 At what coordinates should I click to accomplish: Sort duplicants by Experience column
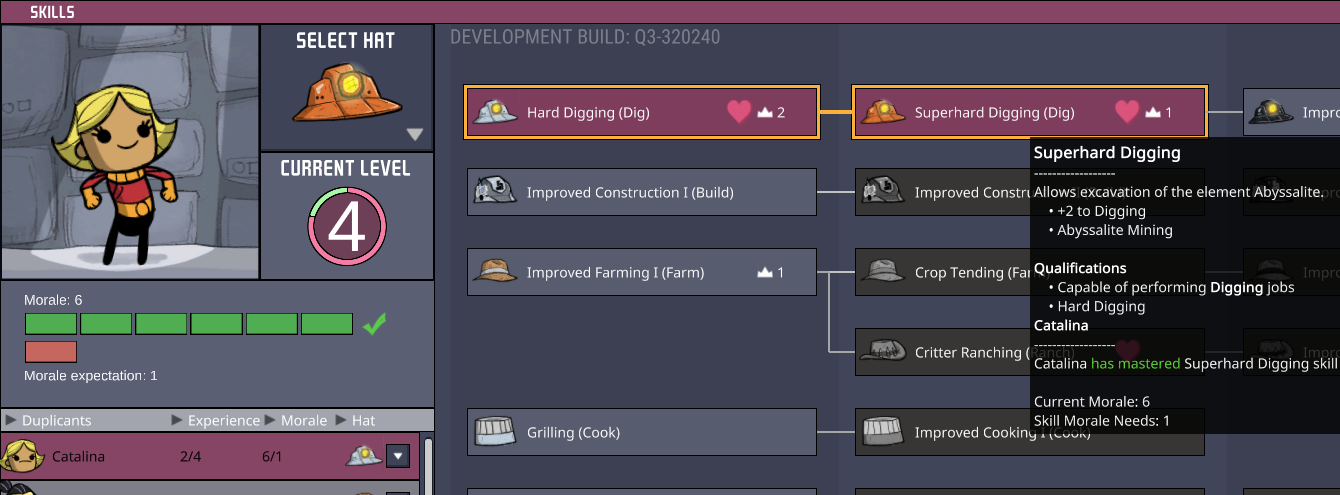223,420
